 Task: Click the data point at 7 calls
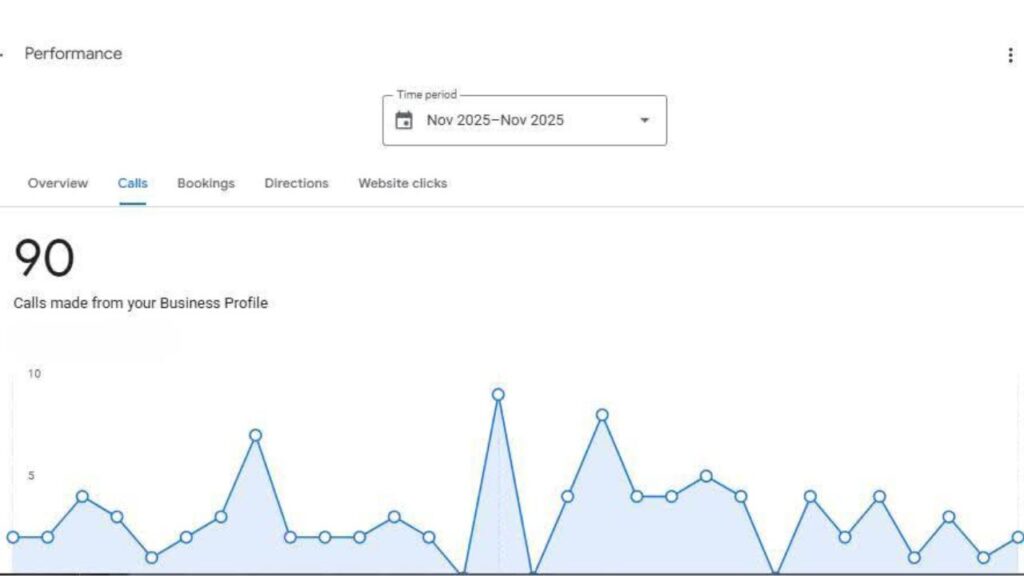click(x=255, y=435)
